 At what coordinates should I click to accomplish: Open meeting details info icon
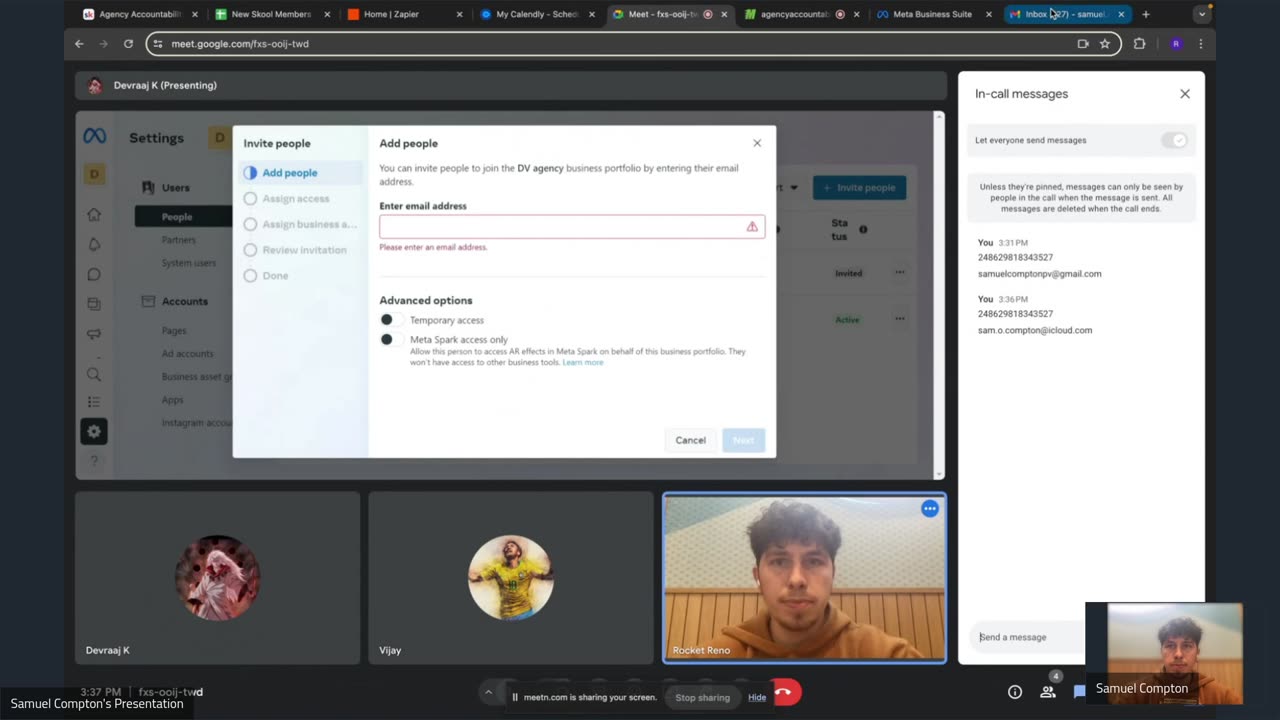1015,692
